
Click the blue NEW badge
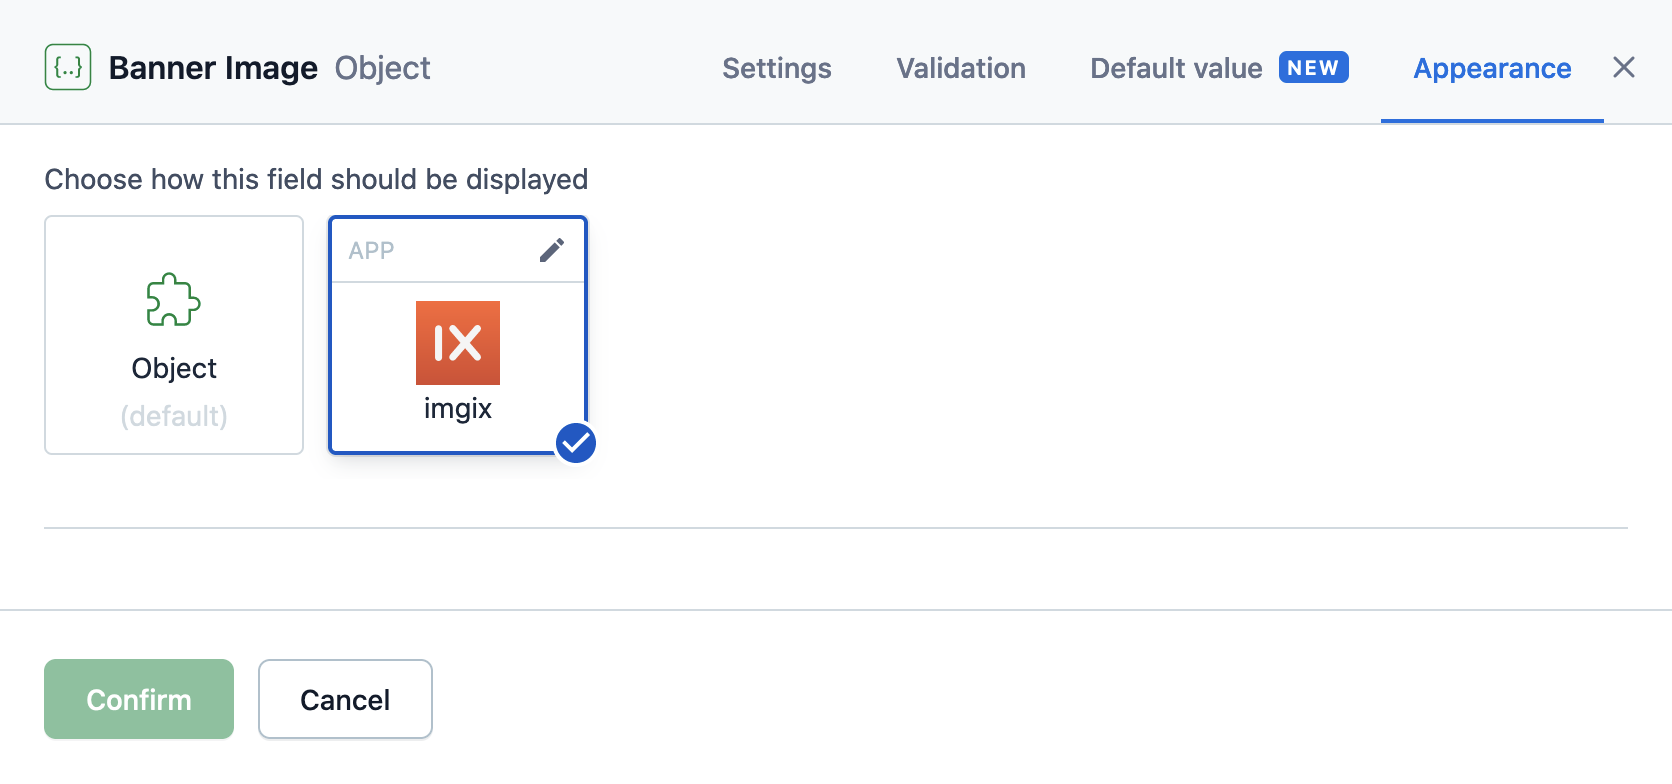click(x=1313, y=68)
